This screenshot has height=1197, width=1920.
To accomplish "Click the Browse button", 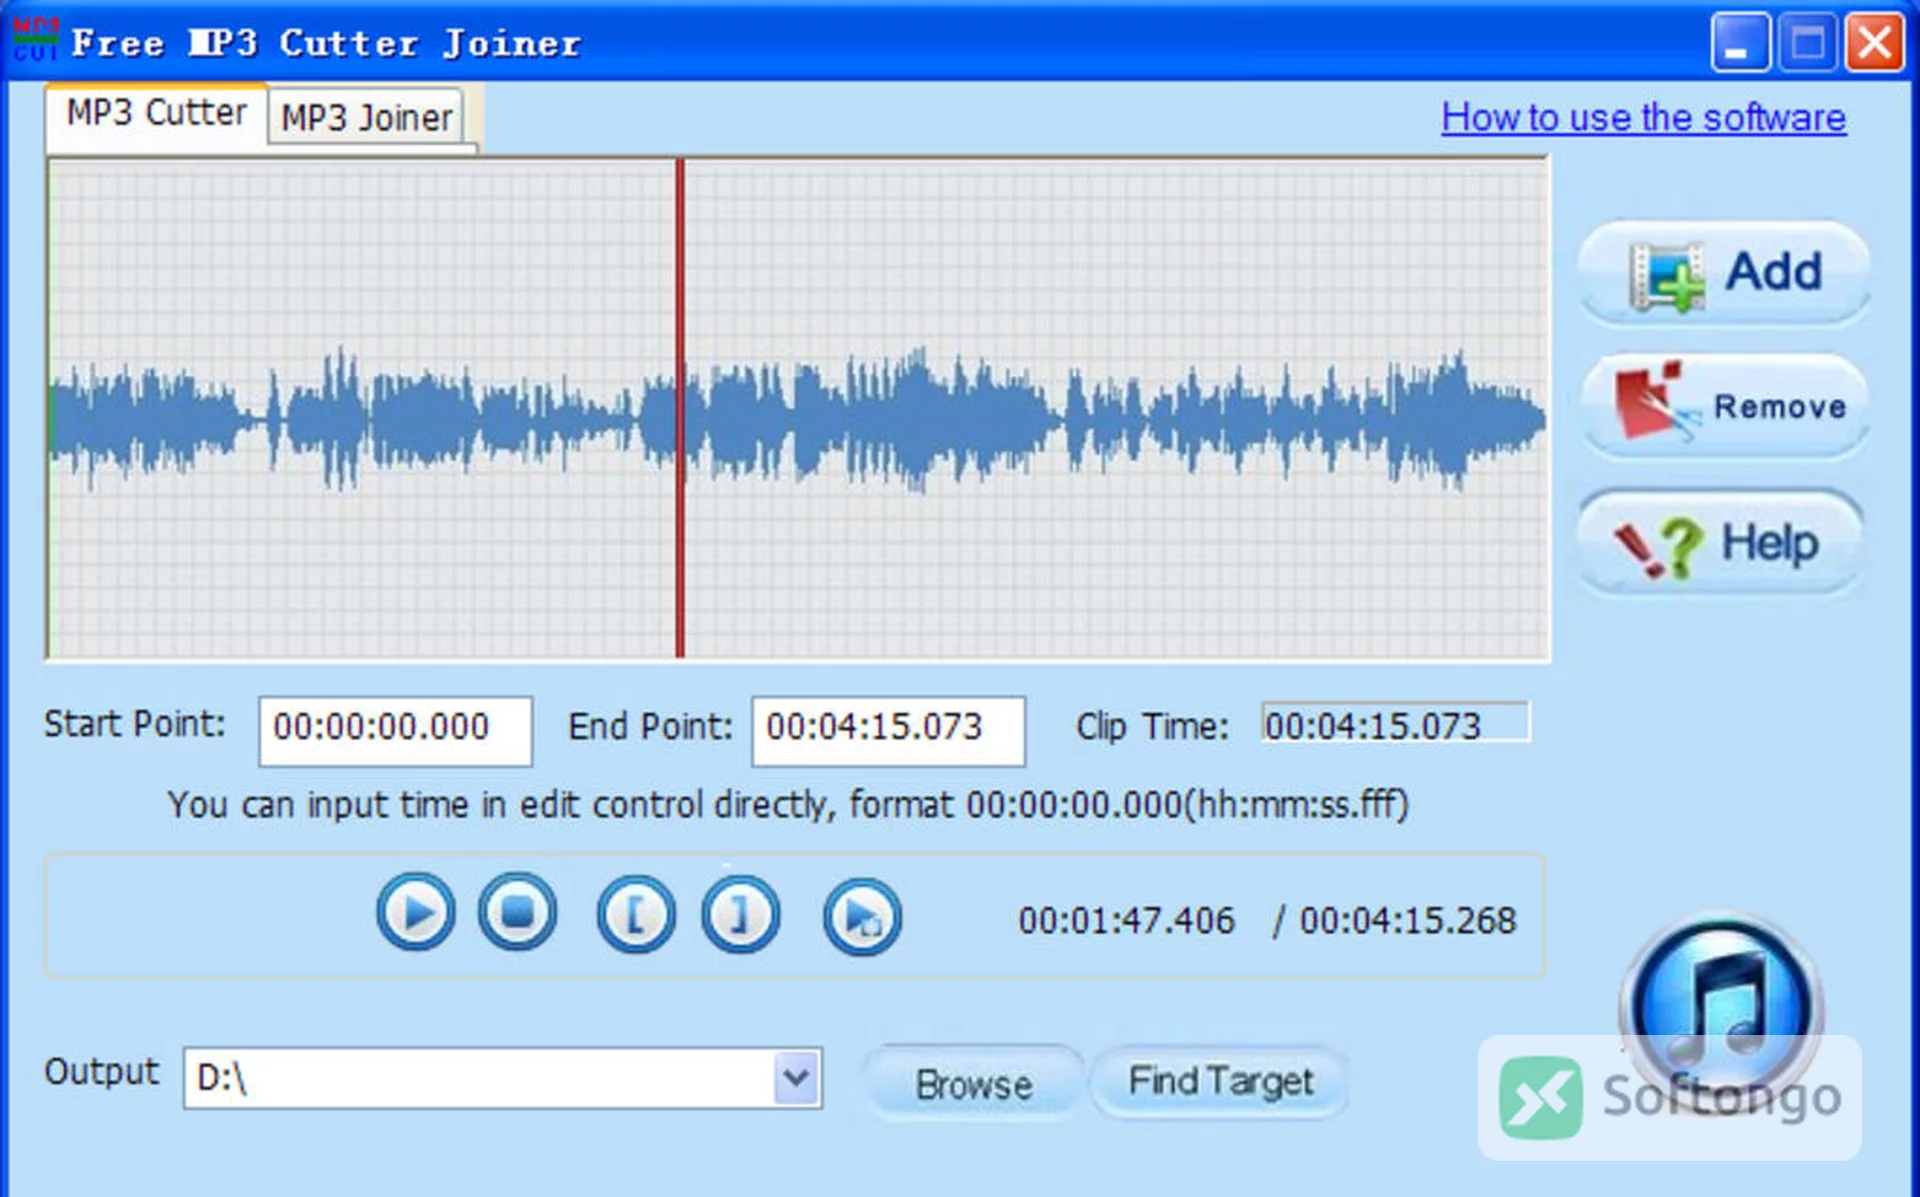I will tap(974, 1084).
